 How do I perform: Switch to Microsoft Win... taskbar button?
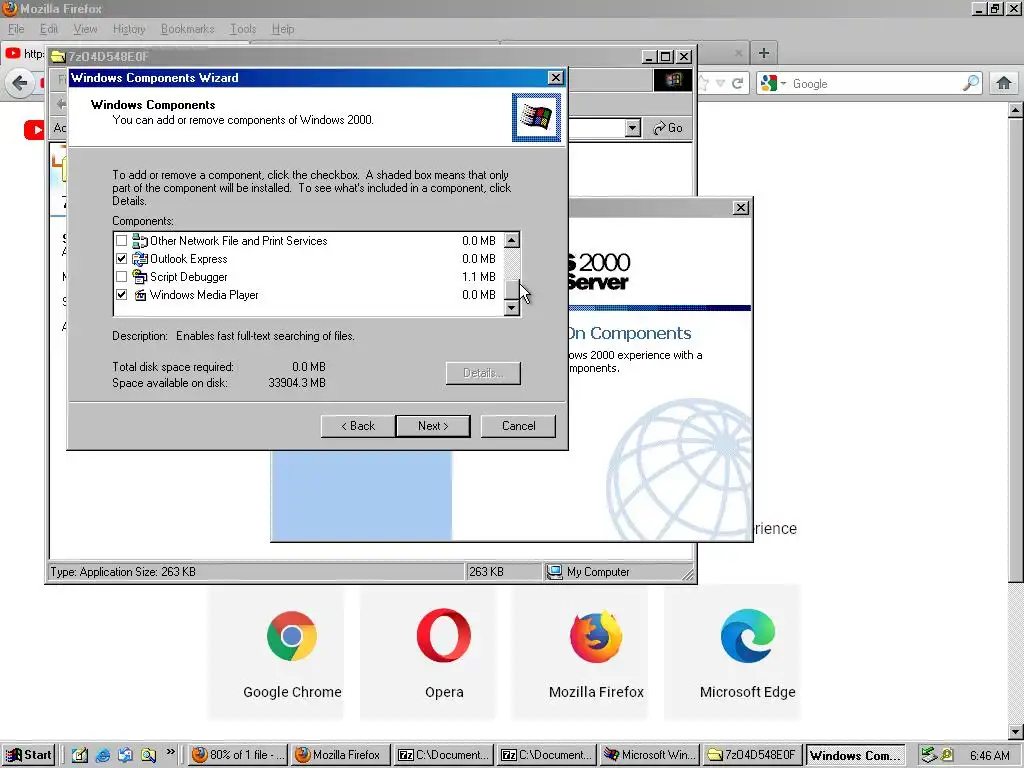649,755
